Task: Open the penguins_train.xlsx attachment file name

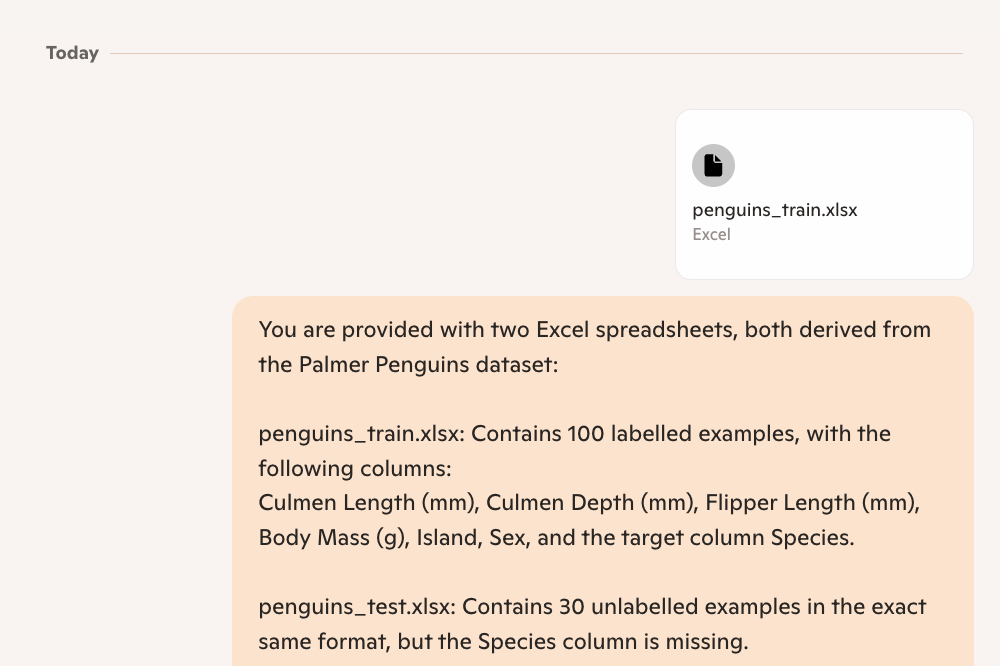Action: (x=774, y=211)
